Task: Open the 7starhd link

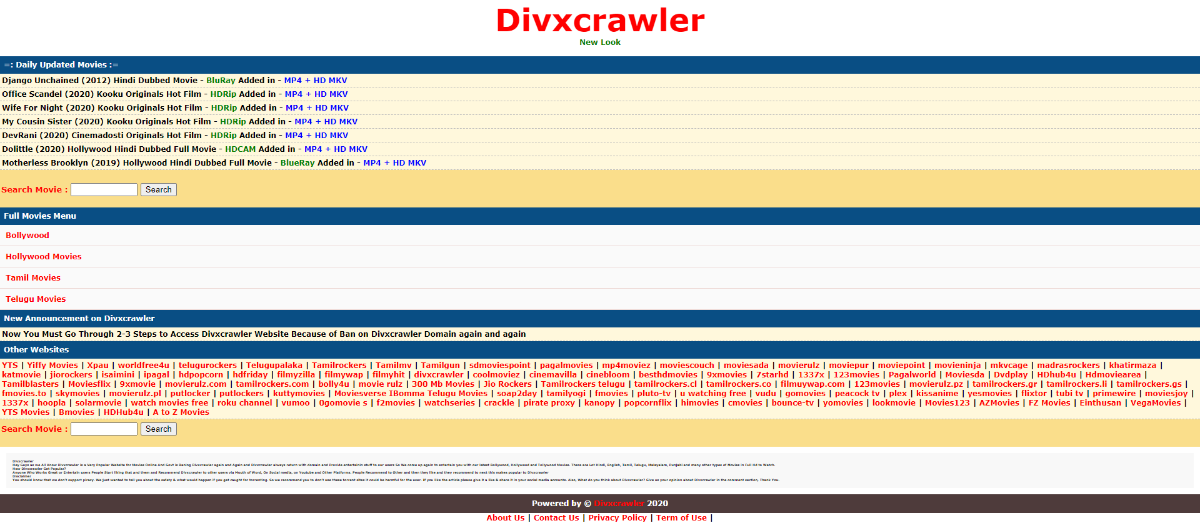Action: point(772,375)
